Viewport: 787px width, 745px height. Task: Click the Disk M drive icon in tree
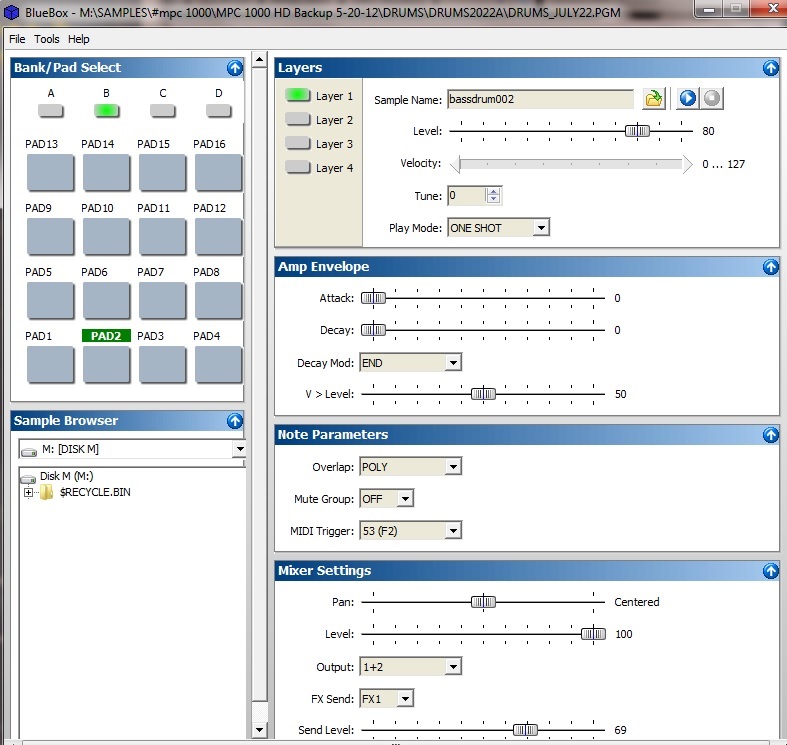(x=28, y=477)
